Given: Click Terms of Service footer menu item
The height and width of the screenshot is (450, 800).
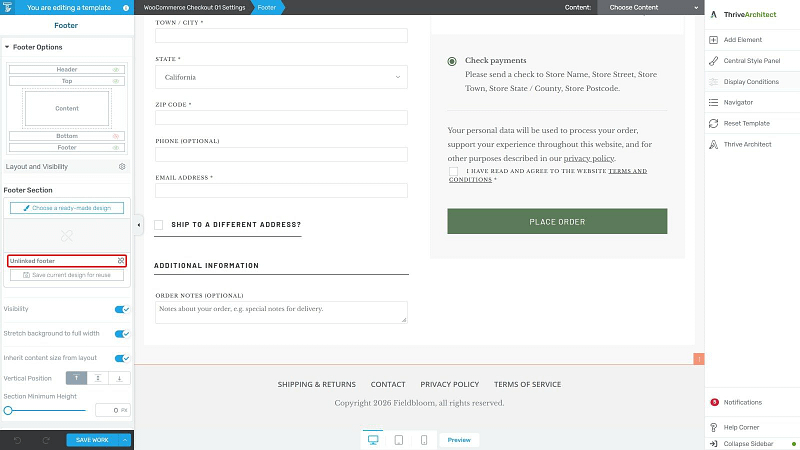Looking at the screenshot, I should click(528, 384).
